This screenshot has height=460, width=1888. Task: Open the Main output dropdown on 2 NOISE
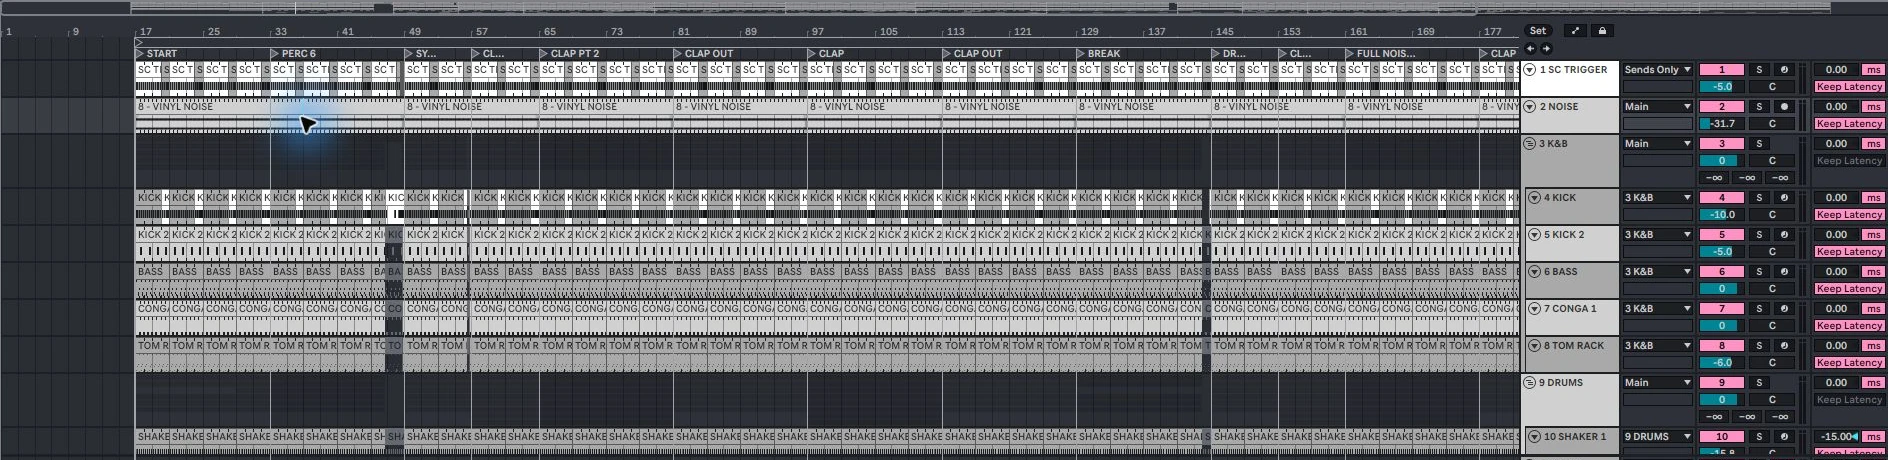coord(1657,107)
